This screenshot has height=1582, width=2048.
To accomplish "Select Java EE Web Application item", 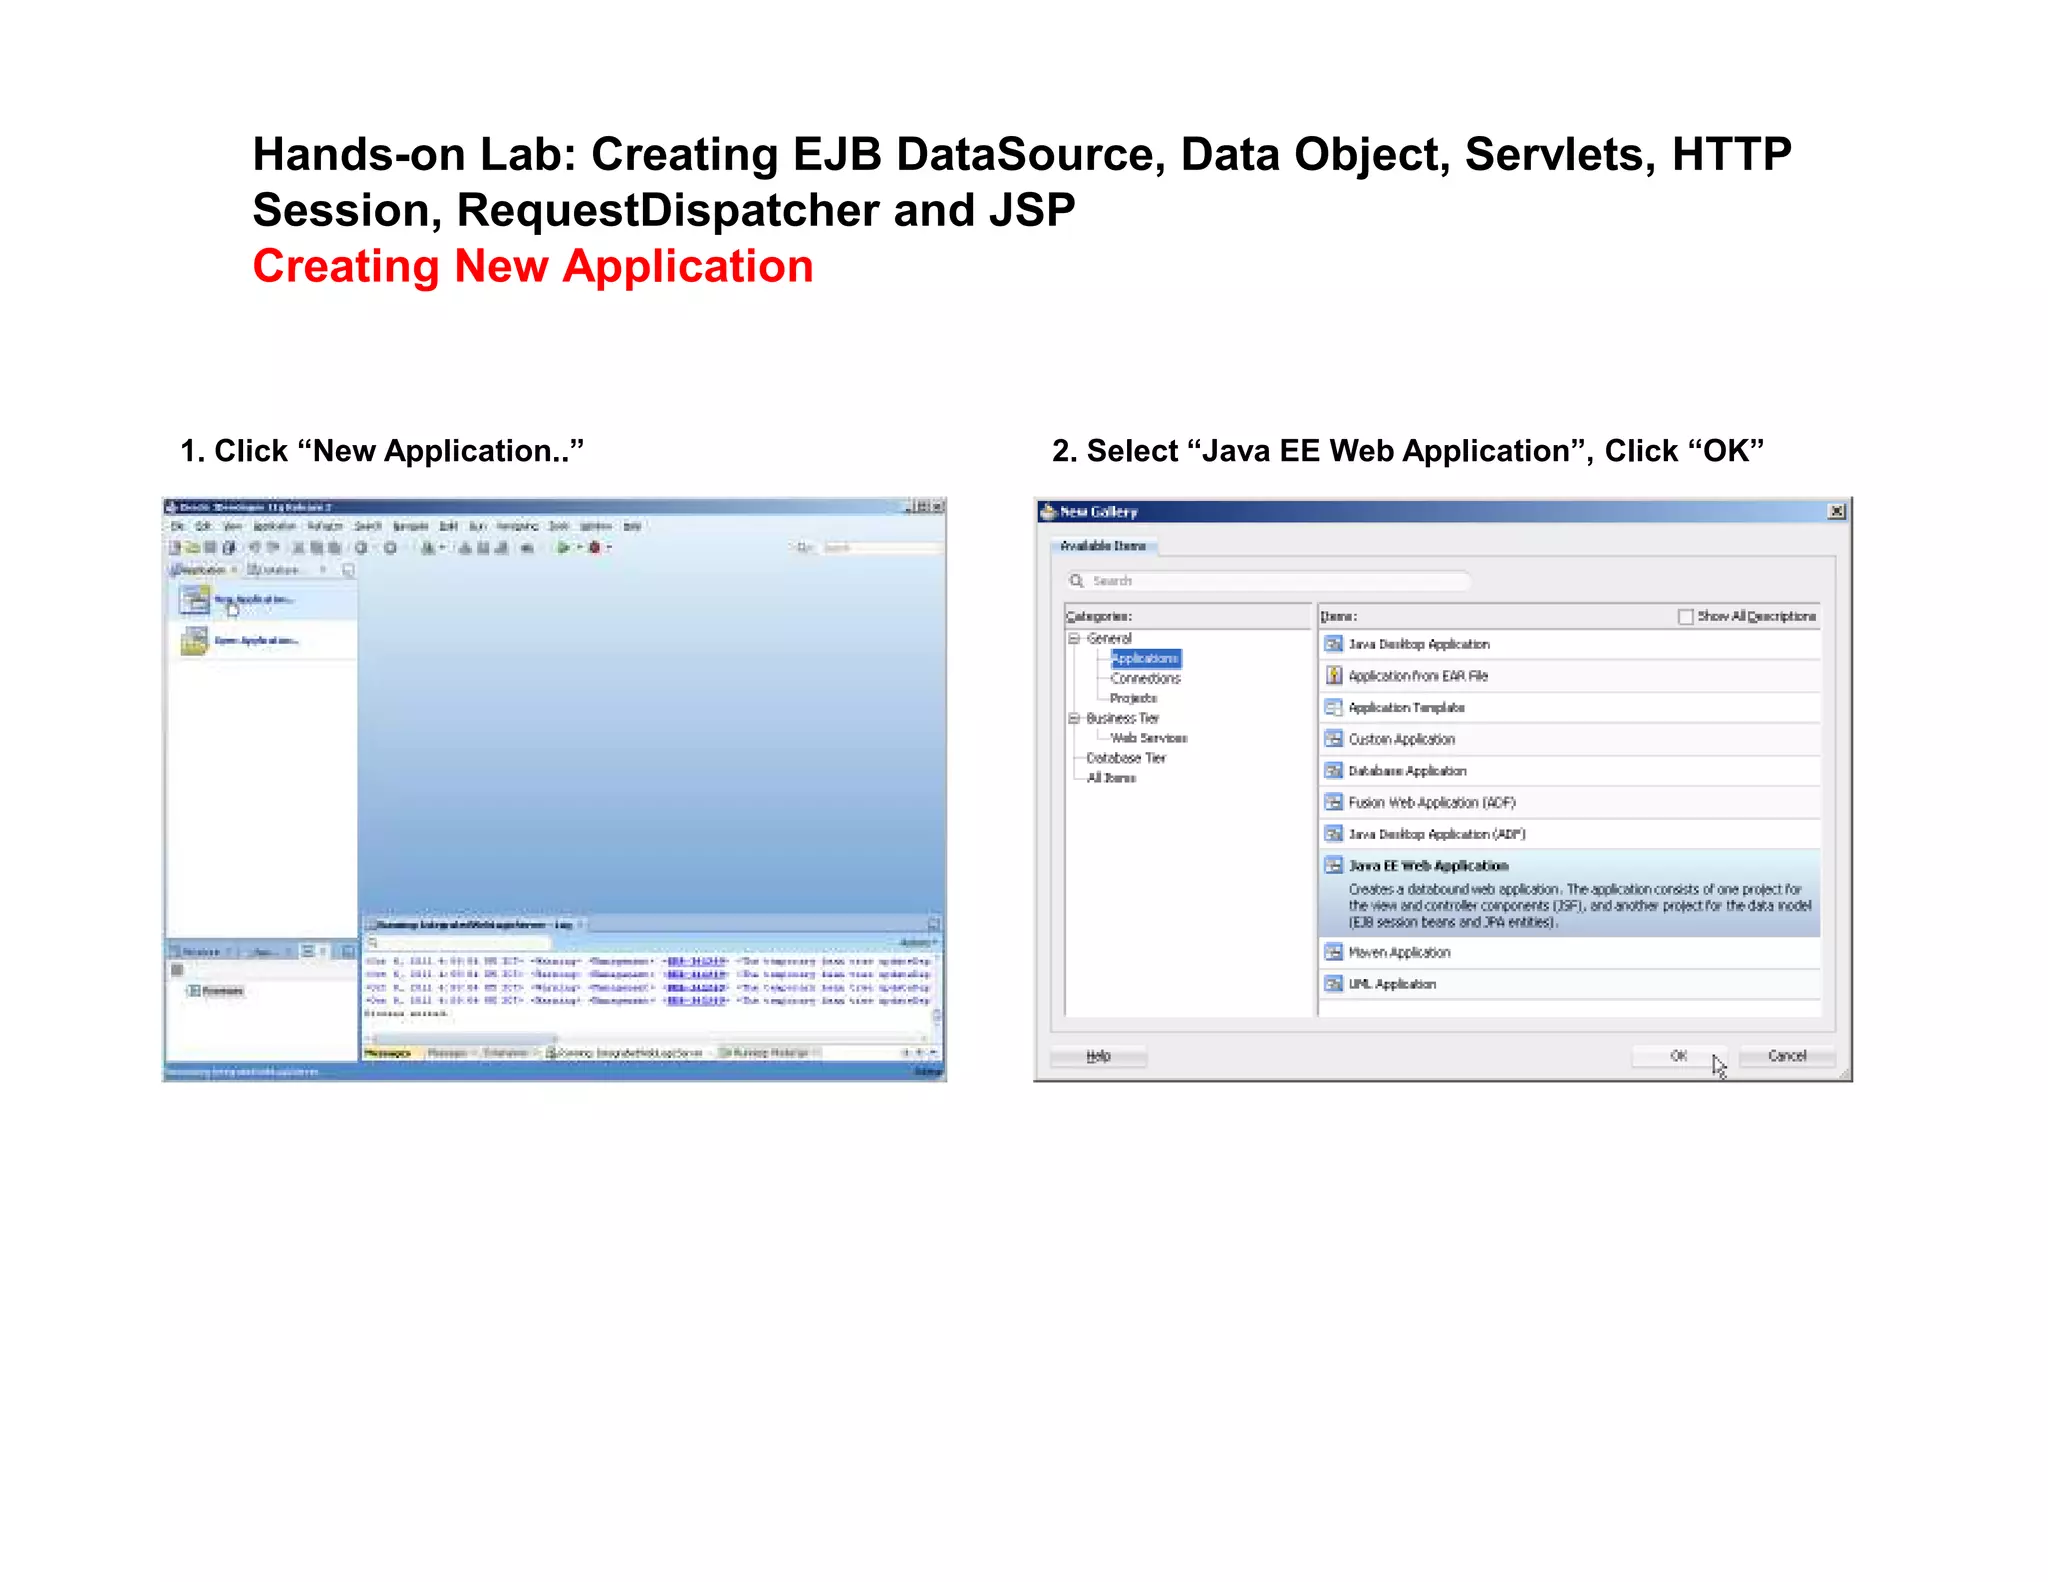I will click(1570, 893).
